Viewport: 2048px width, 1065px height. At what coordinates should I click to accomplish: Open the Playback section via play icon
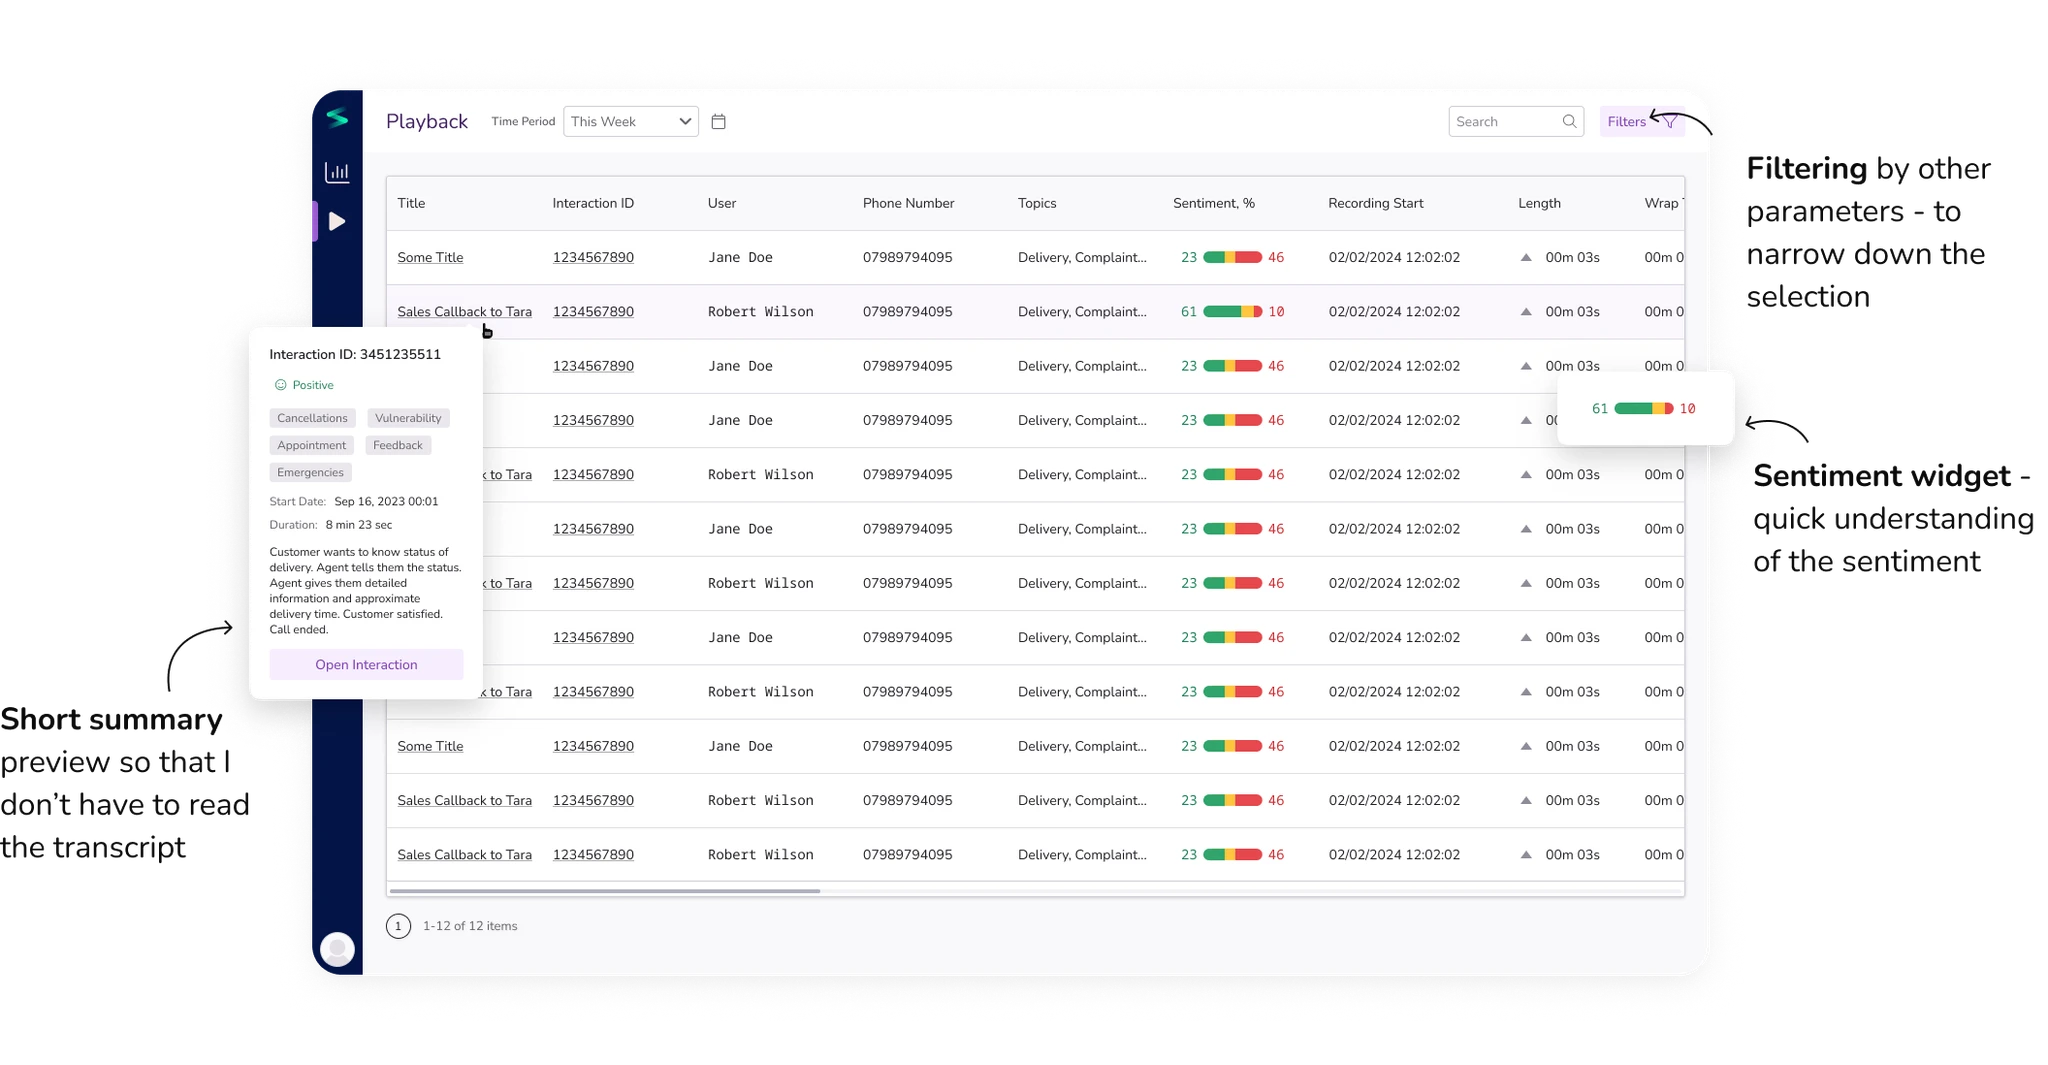(x=338, y=221)
